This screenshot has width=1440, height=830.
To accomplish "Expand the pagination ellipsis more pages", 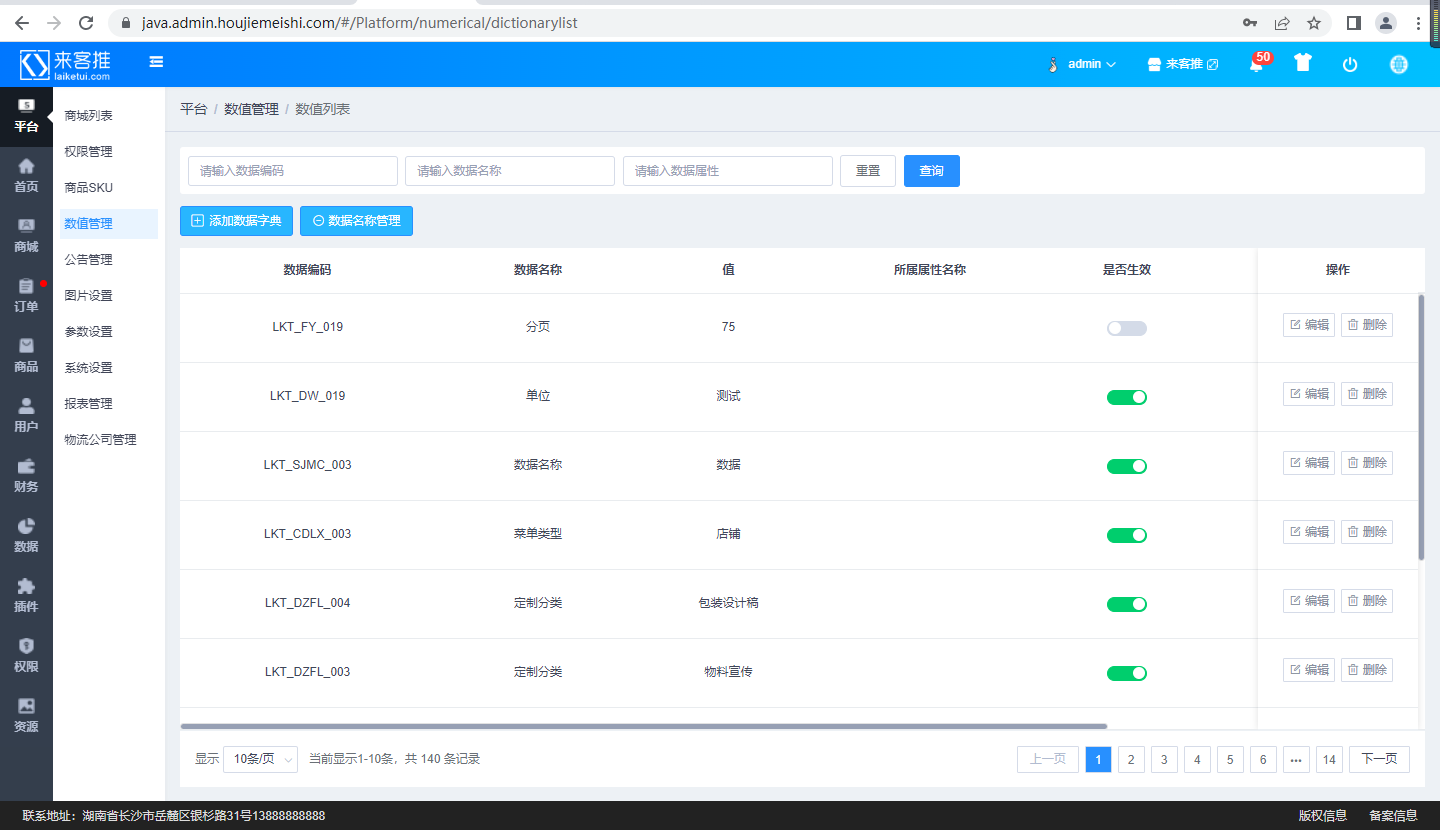I will tap(1296, 759).
